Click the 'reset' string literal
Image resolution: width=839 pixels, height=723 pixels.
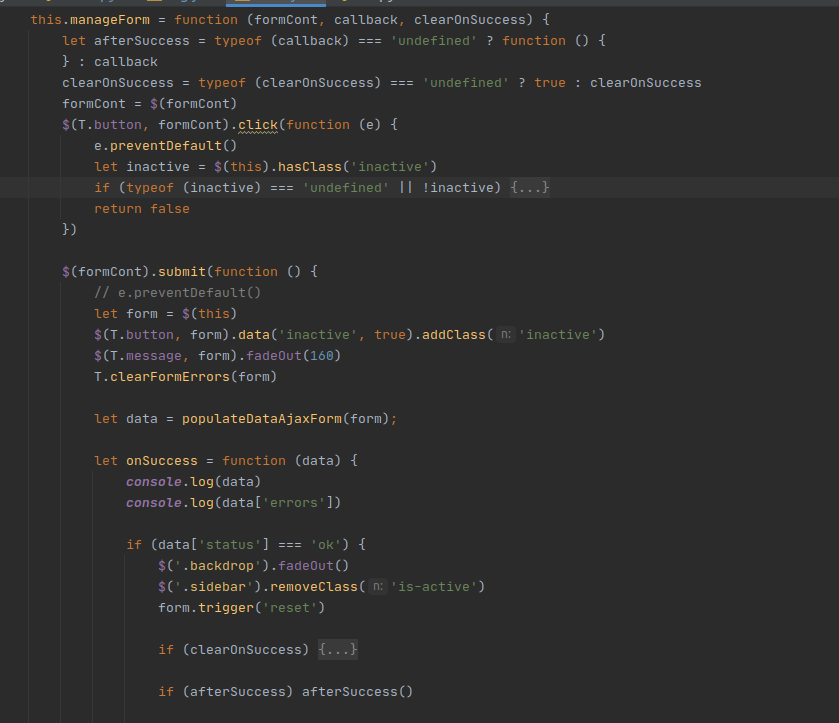coord(289,608)
